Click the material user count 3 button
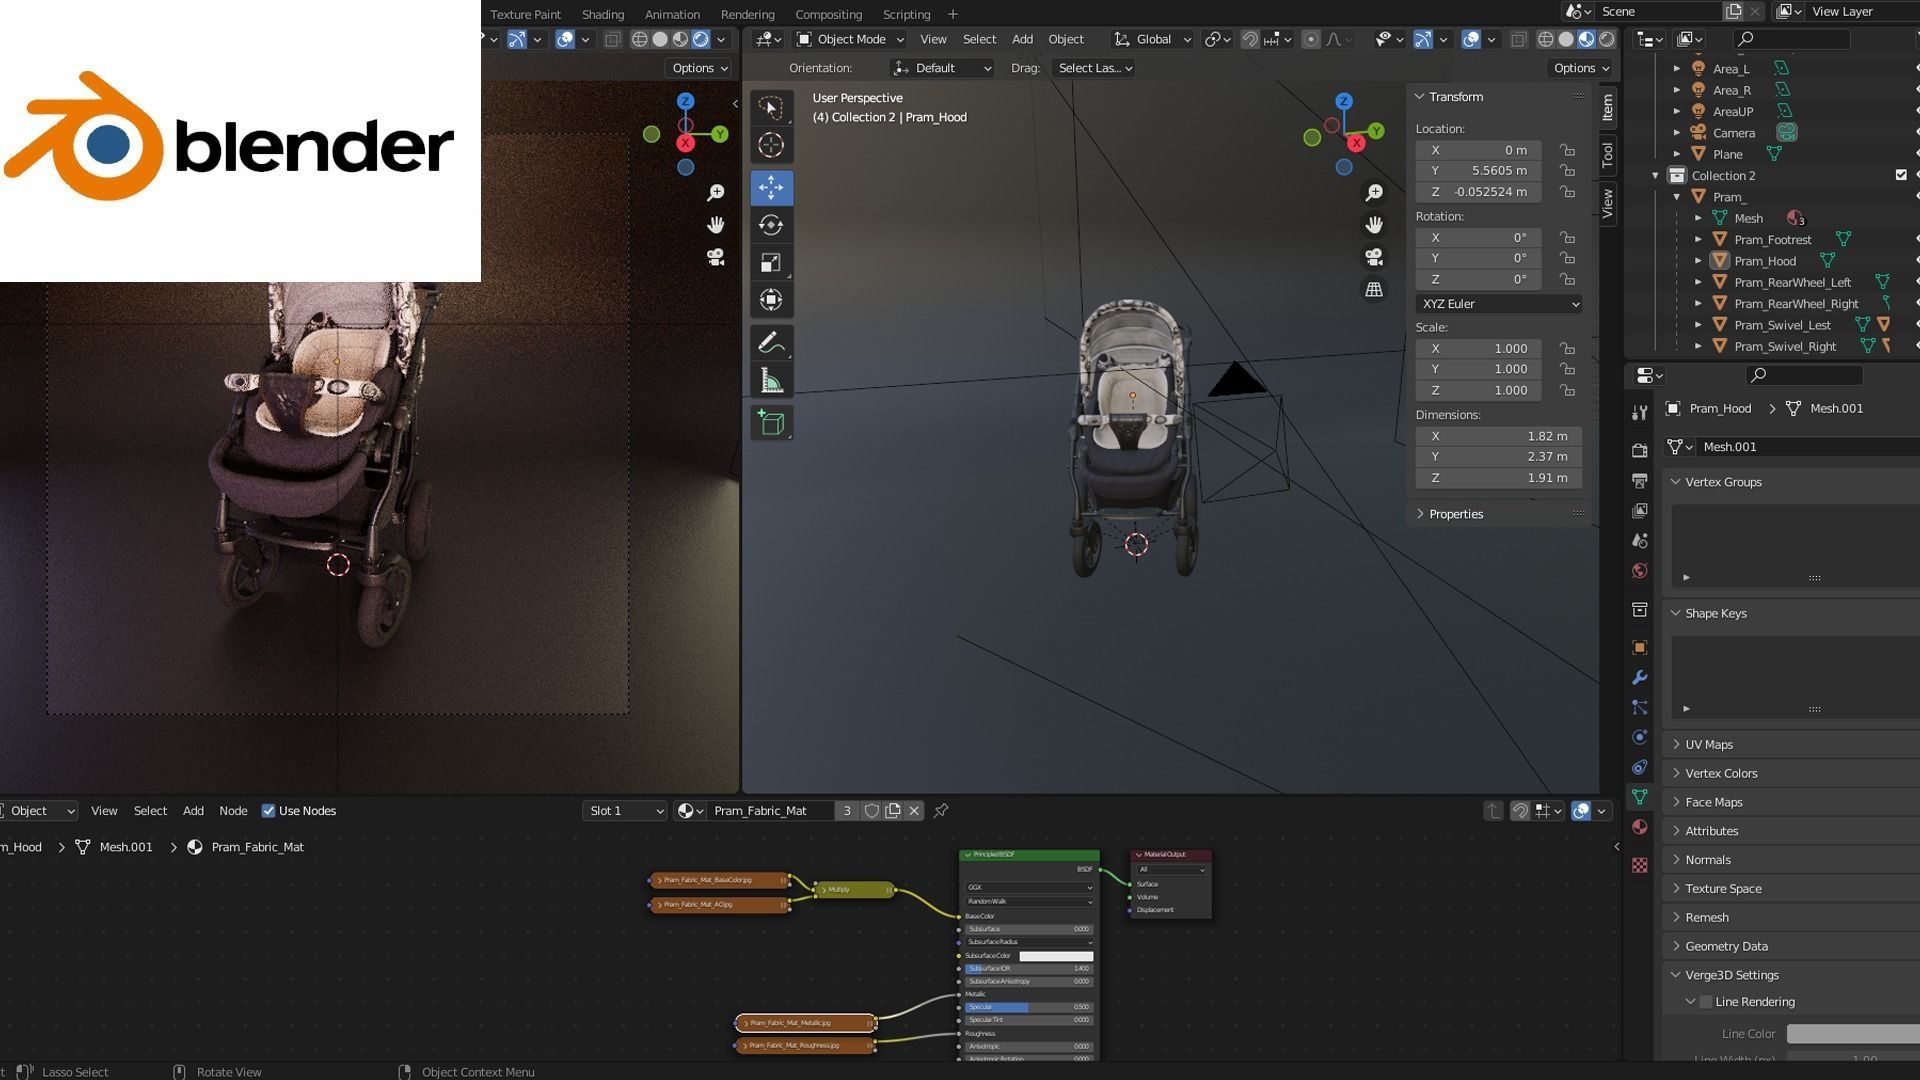The height and width of the screenshot is (1080, 1920). tap(847, 811)
